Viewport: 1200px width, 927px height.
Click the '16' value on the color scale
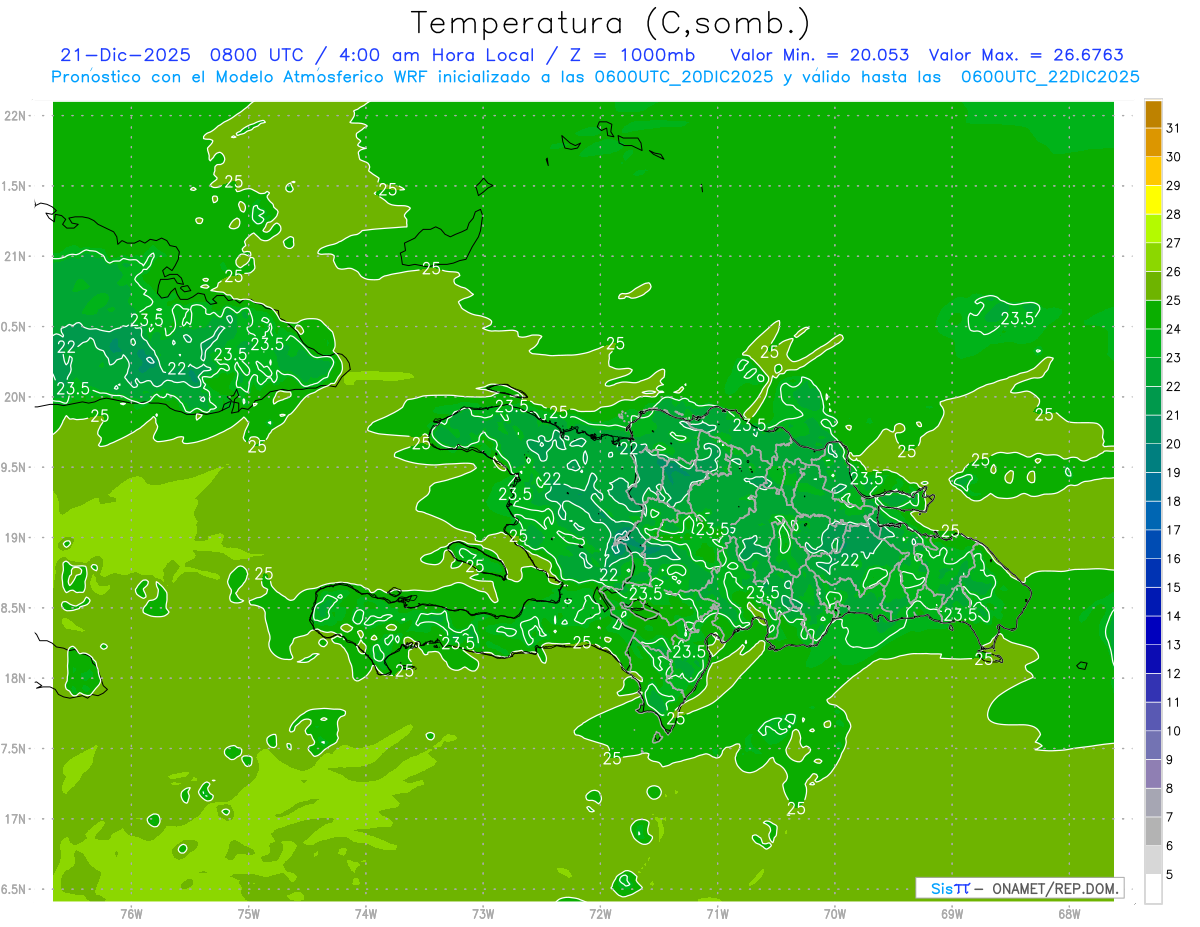click(x=1174, y=559)
